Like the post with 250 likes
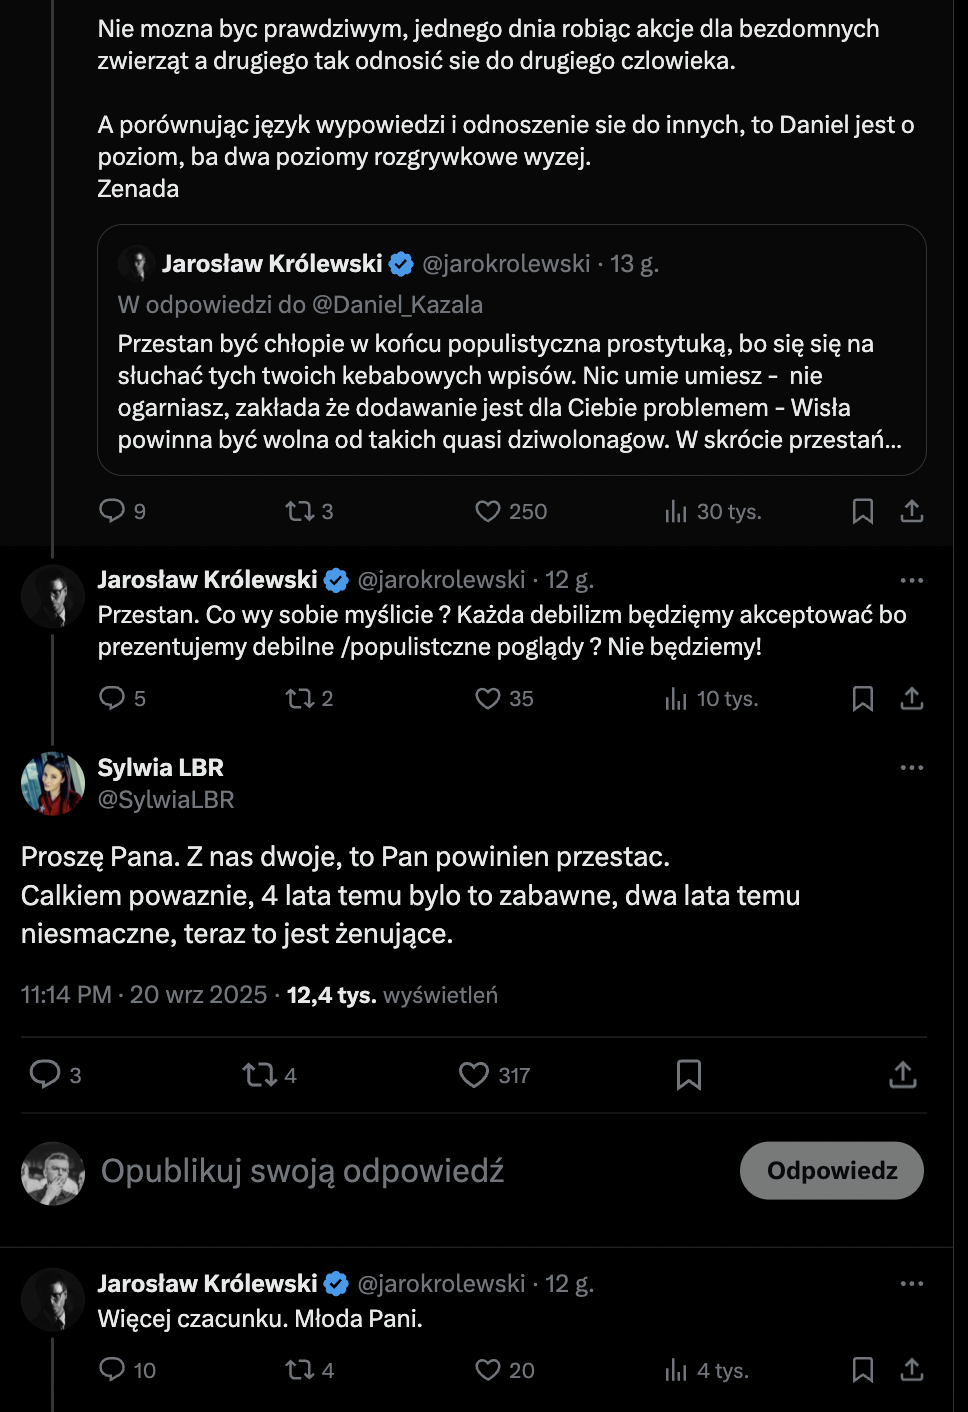 point(488,512)
